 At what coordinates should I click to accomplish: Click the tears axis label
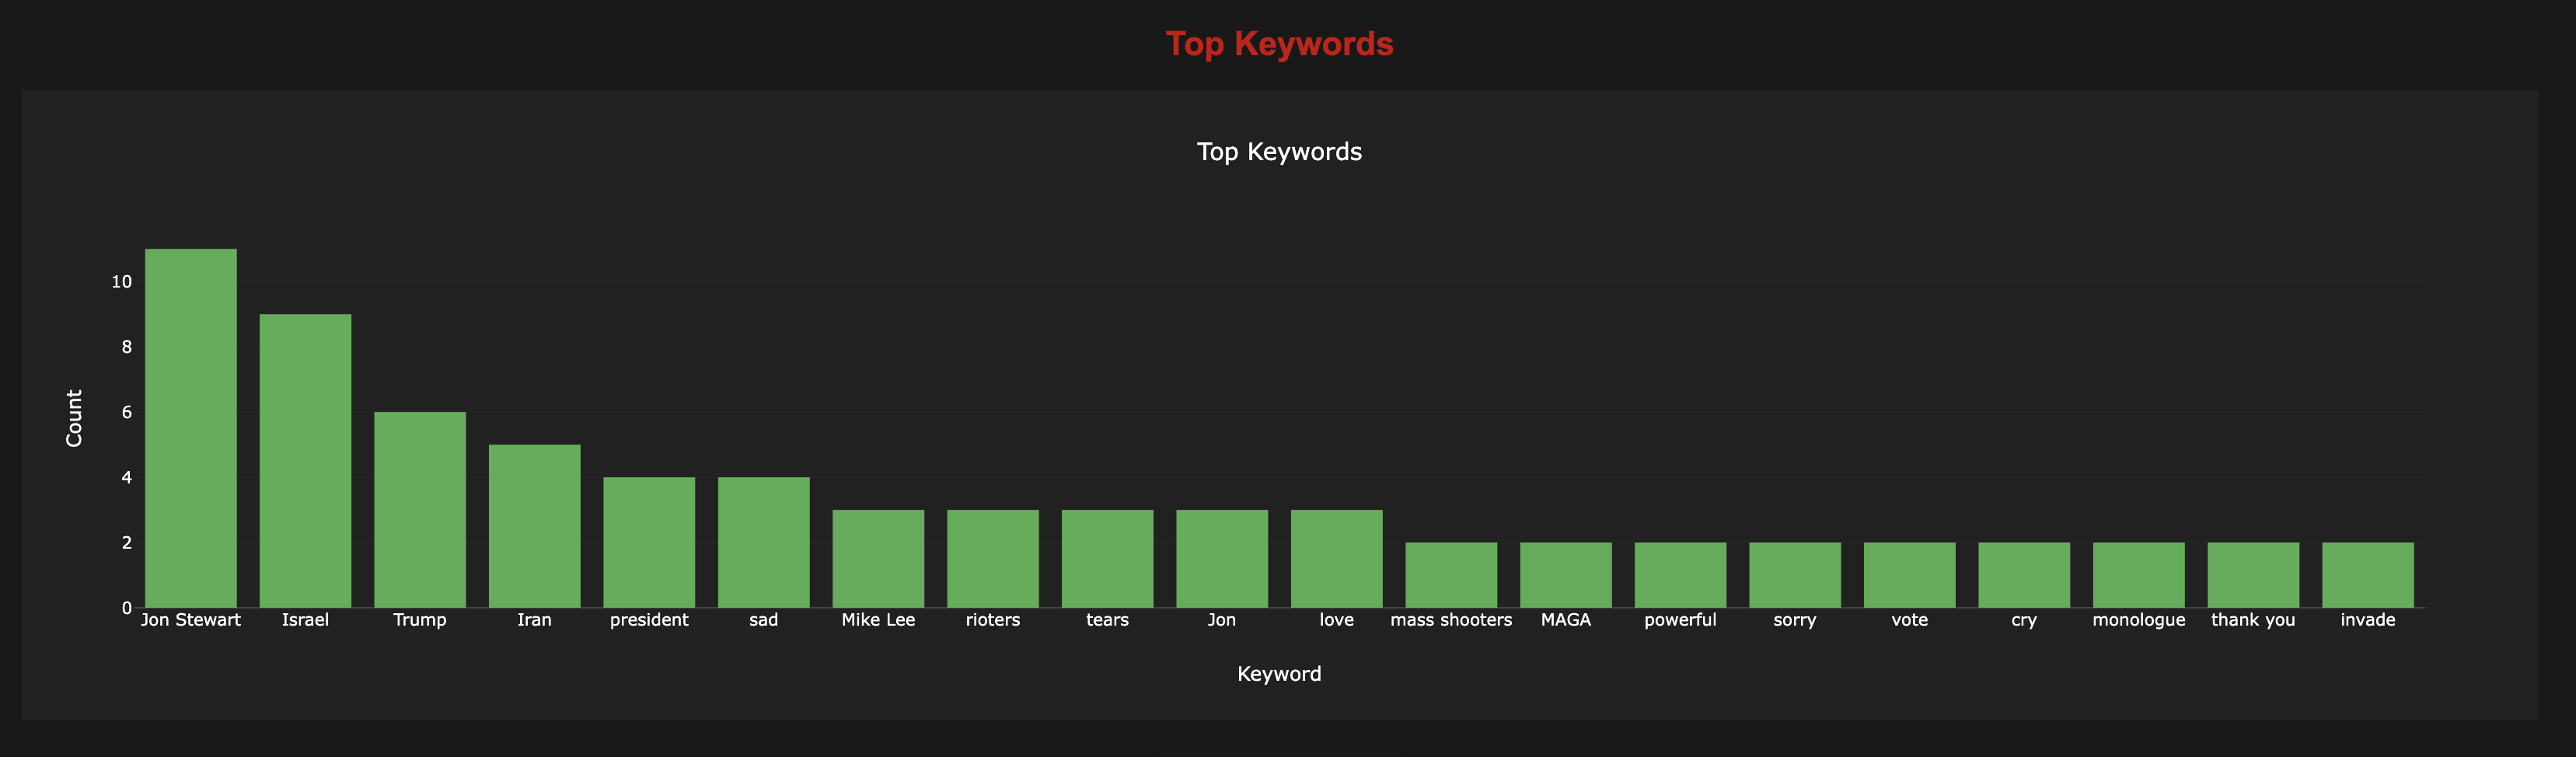[x=1107, y=620]
